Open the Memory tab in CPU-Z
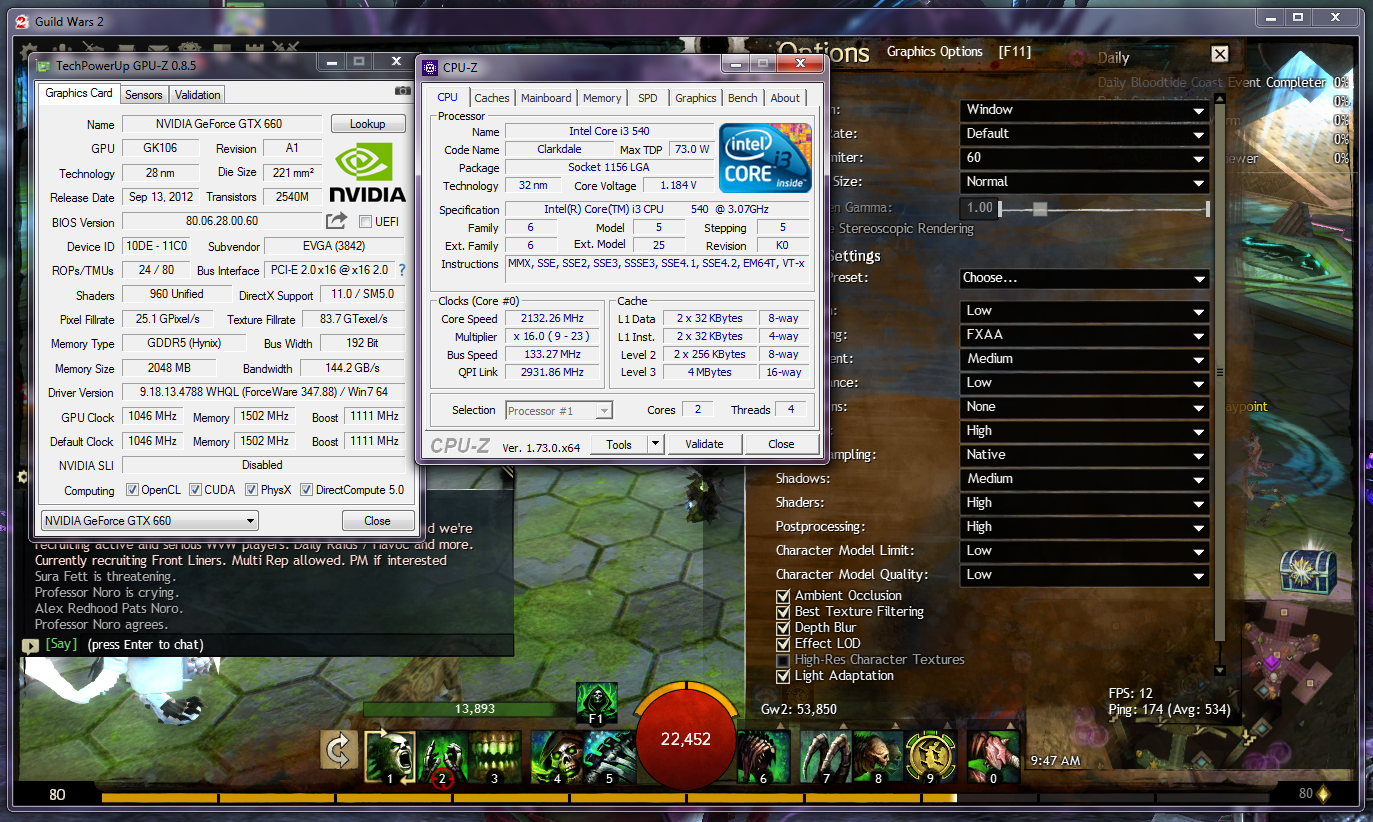The width and height of the screenshot is (1373, 822). pos(602,98)
